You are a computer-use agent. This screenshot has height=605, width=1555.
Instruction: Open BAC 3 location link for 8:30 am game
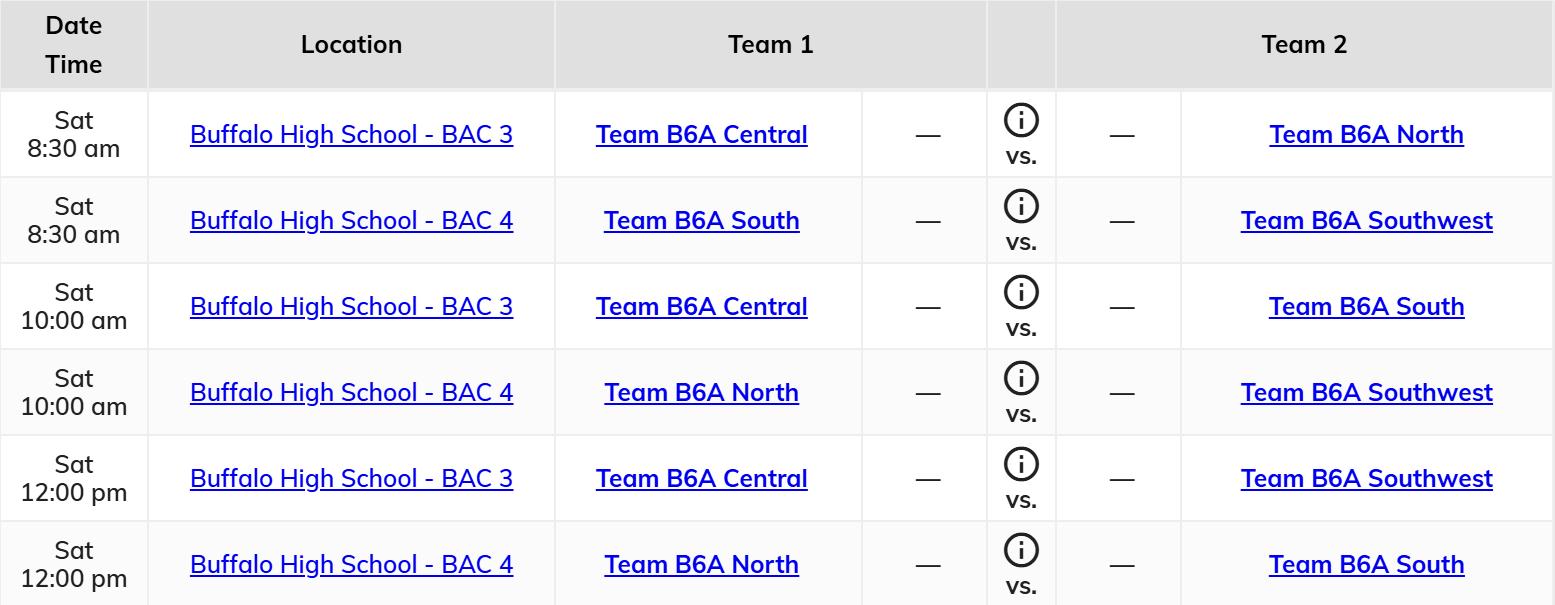(x=351, y=134)
